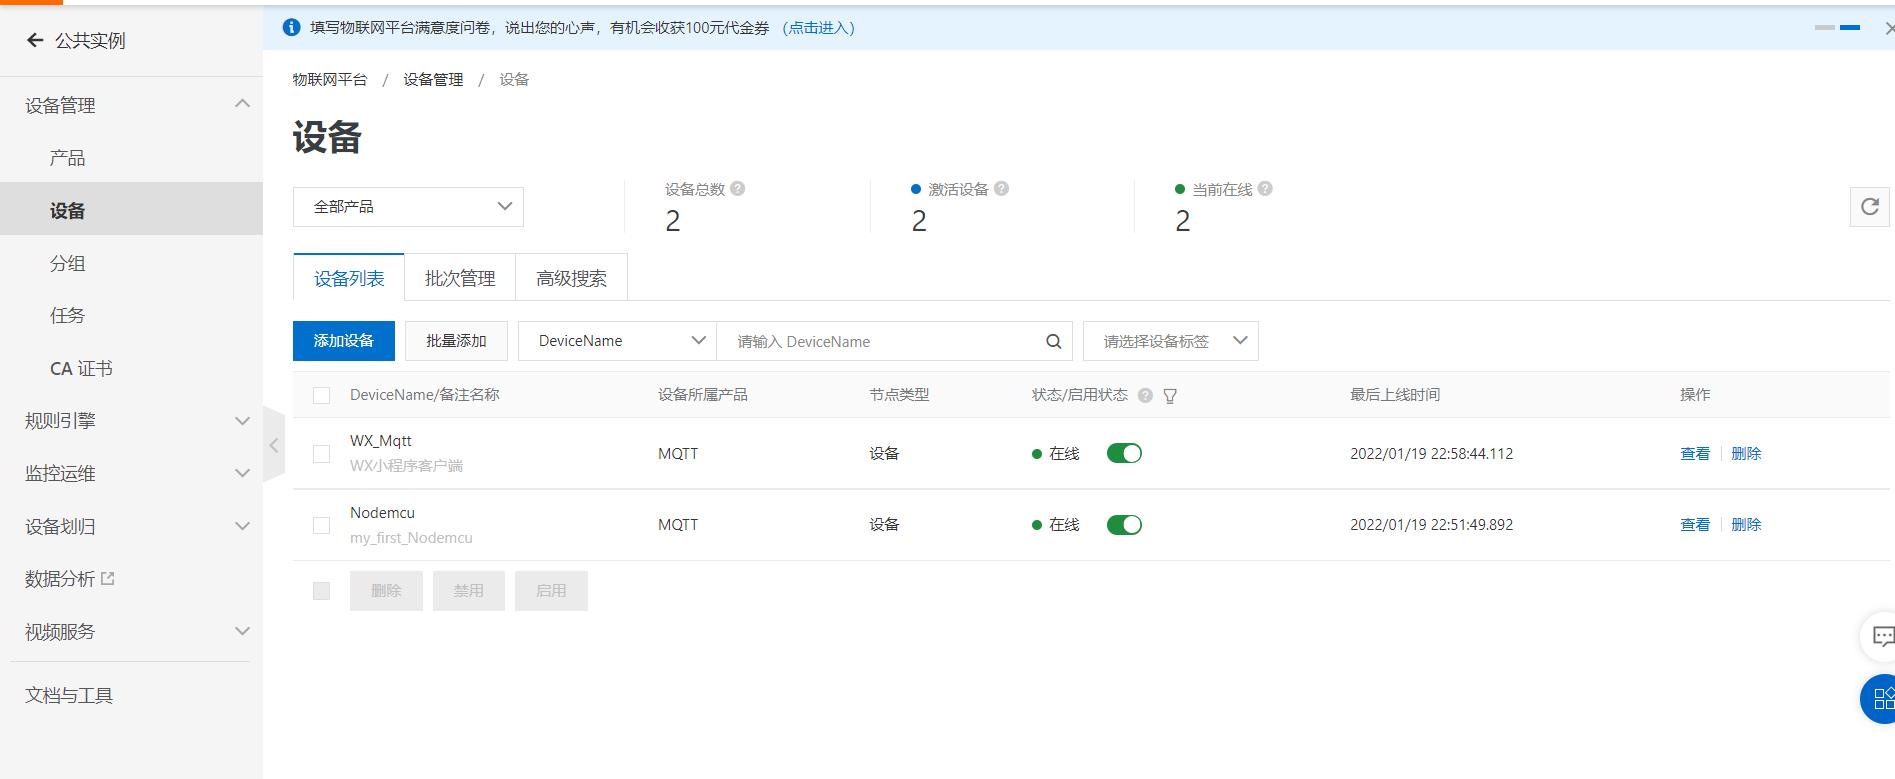The width and height of the screenshot is (1895, 779).
Task: Open the status filter funnel icon
Action: pyautogui.click(x=1170, y=396)
